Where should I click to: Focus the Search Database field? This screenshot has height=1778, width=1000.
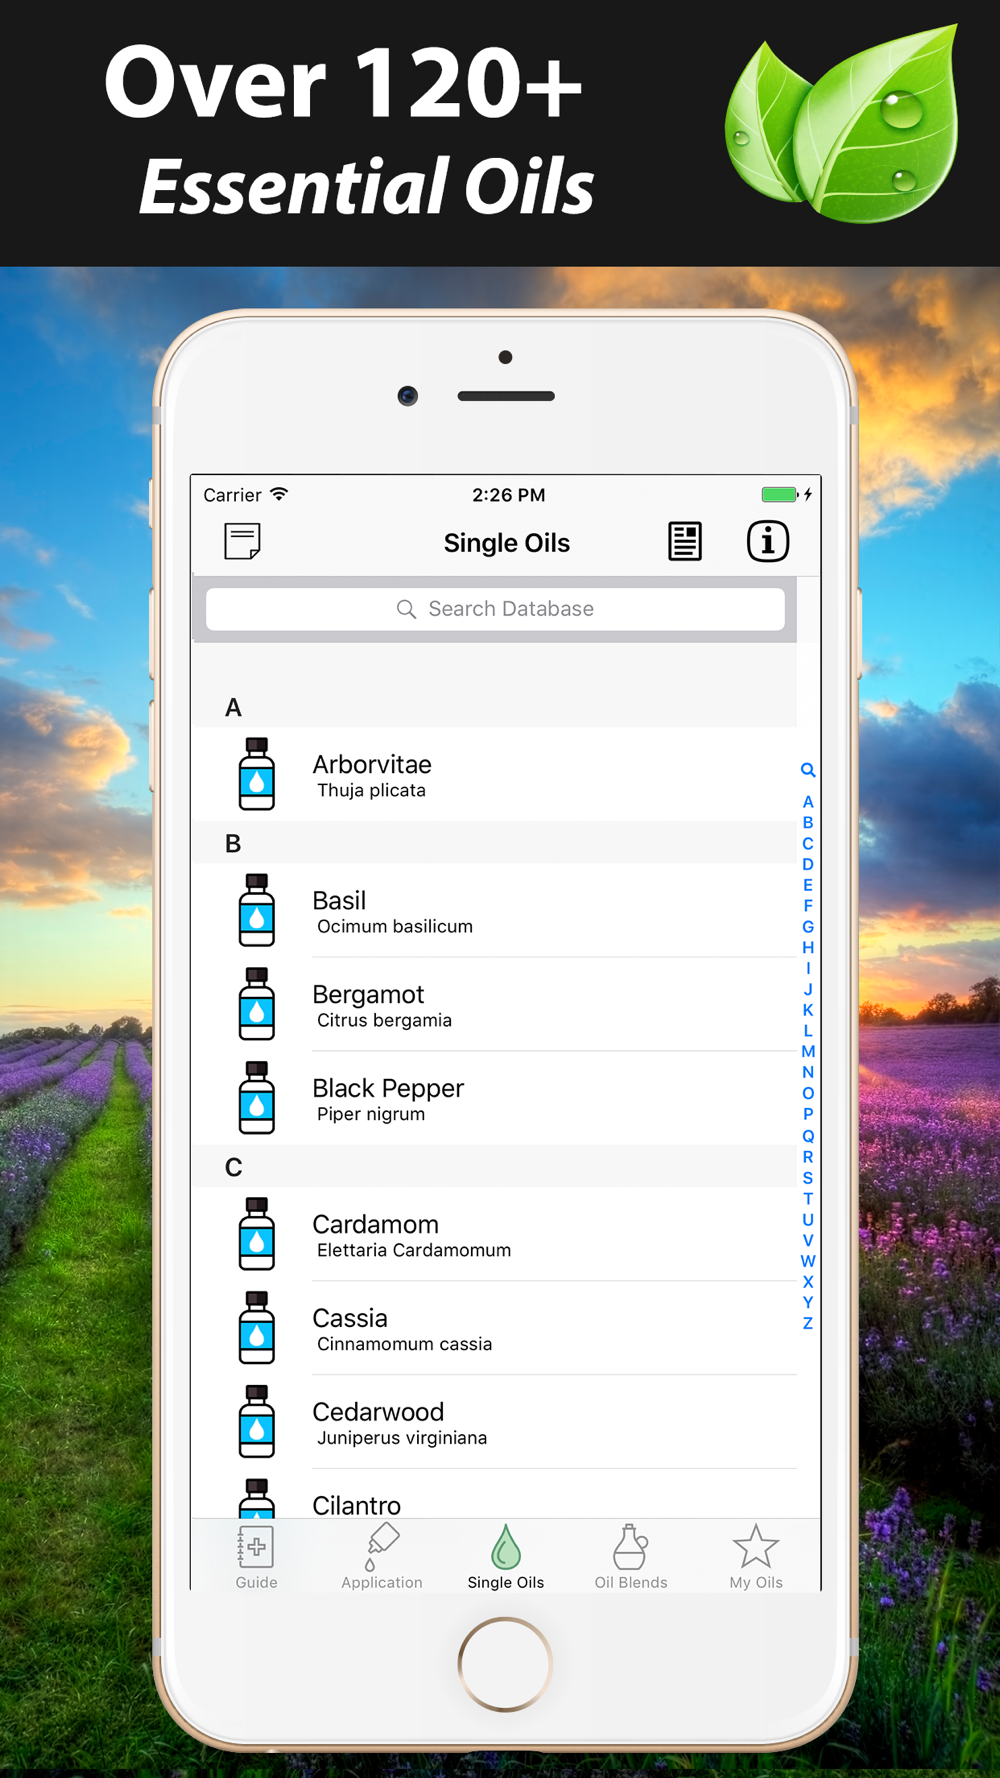click(495, 609)
